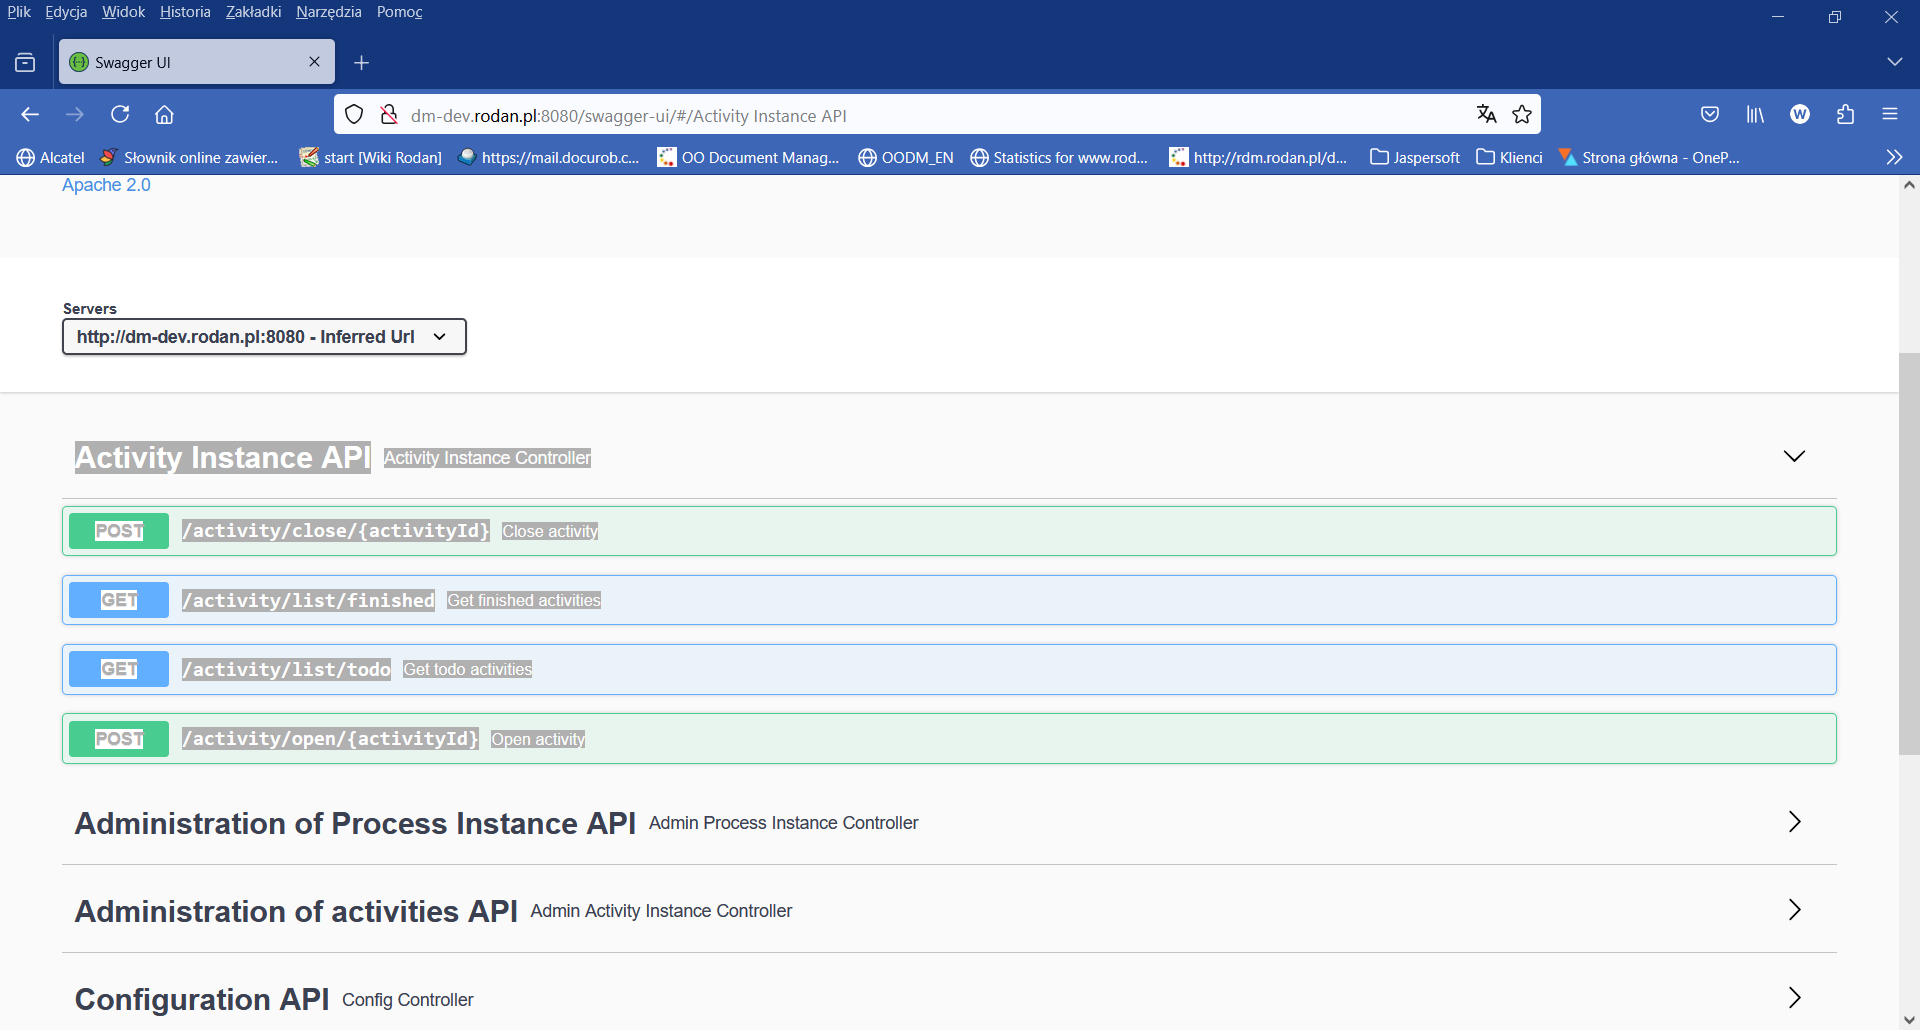Open the Jaspersoft bookmarks folder
Screen dimensions: 1920x1030
tap(1414, 157)
